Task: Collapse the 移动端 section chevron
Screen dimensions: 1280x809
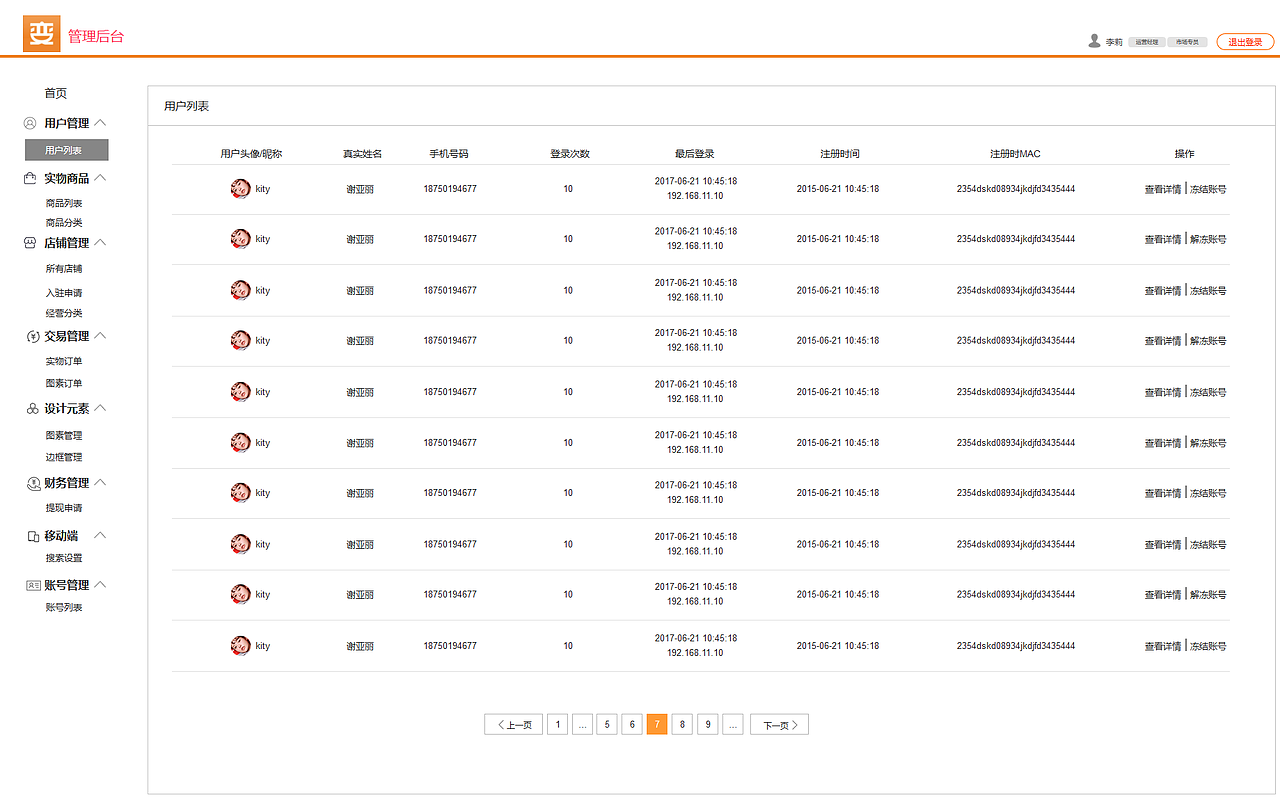Action: pyautogui.click(x=100, y=535)
